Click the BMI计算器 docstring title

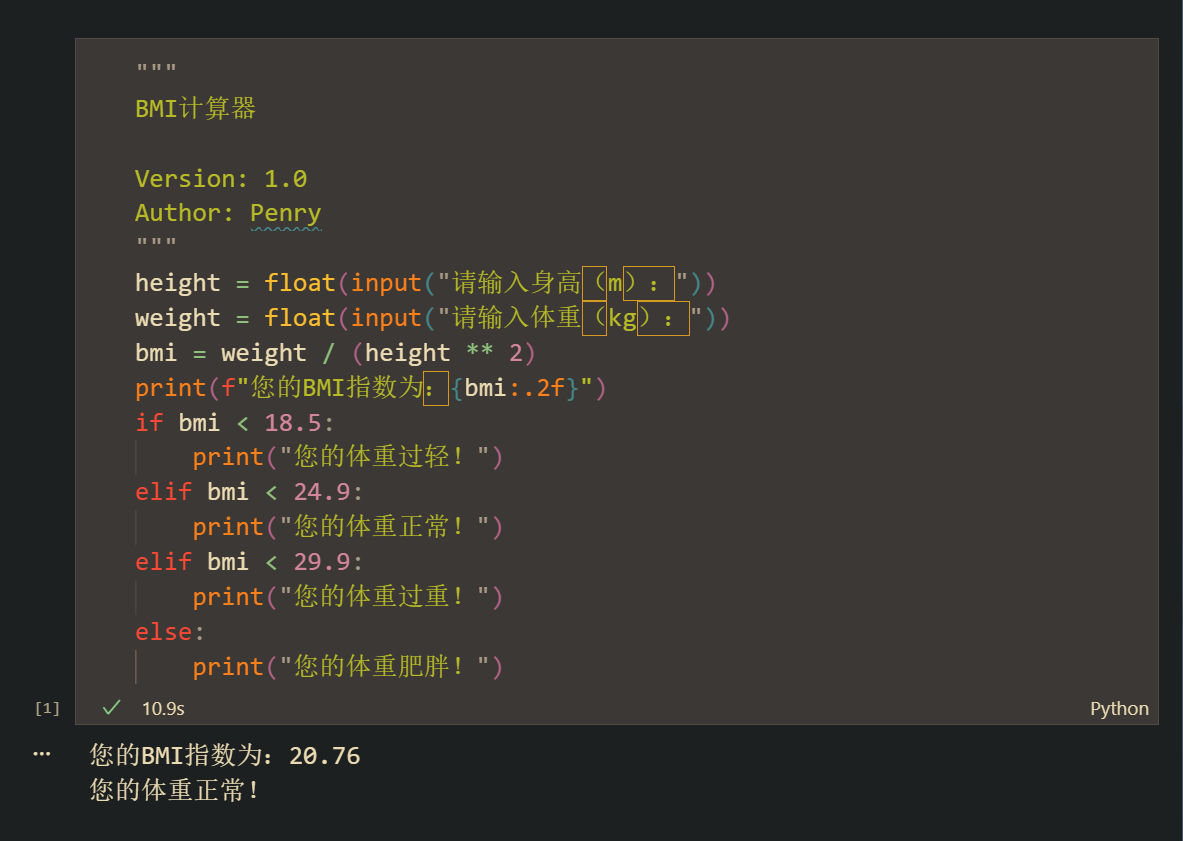(194, 108)
